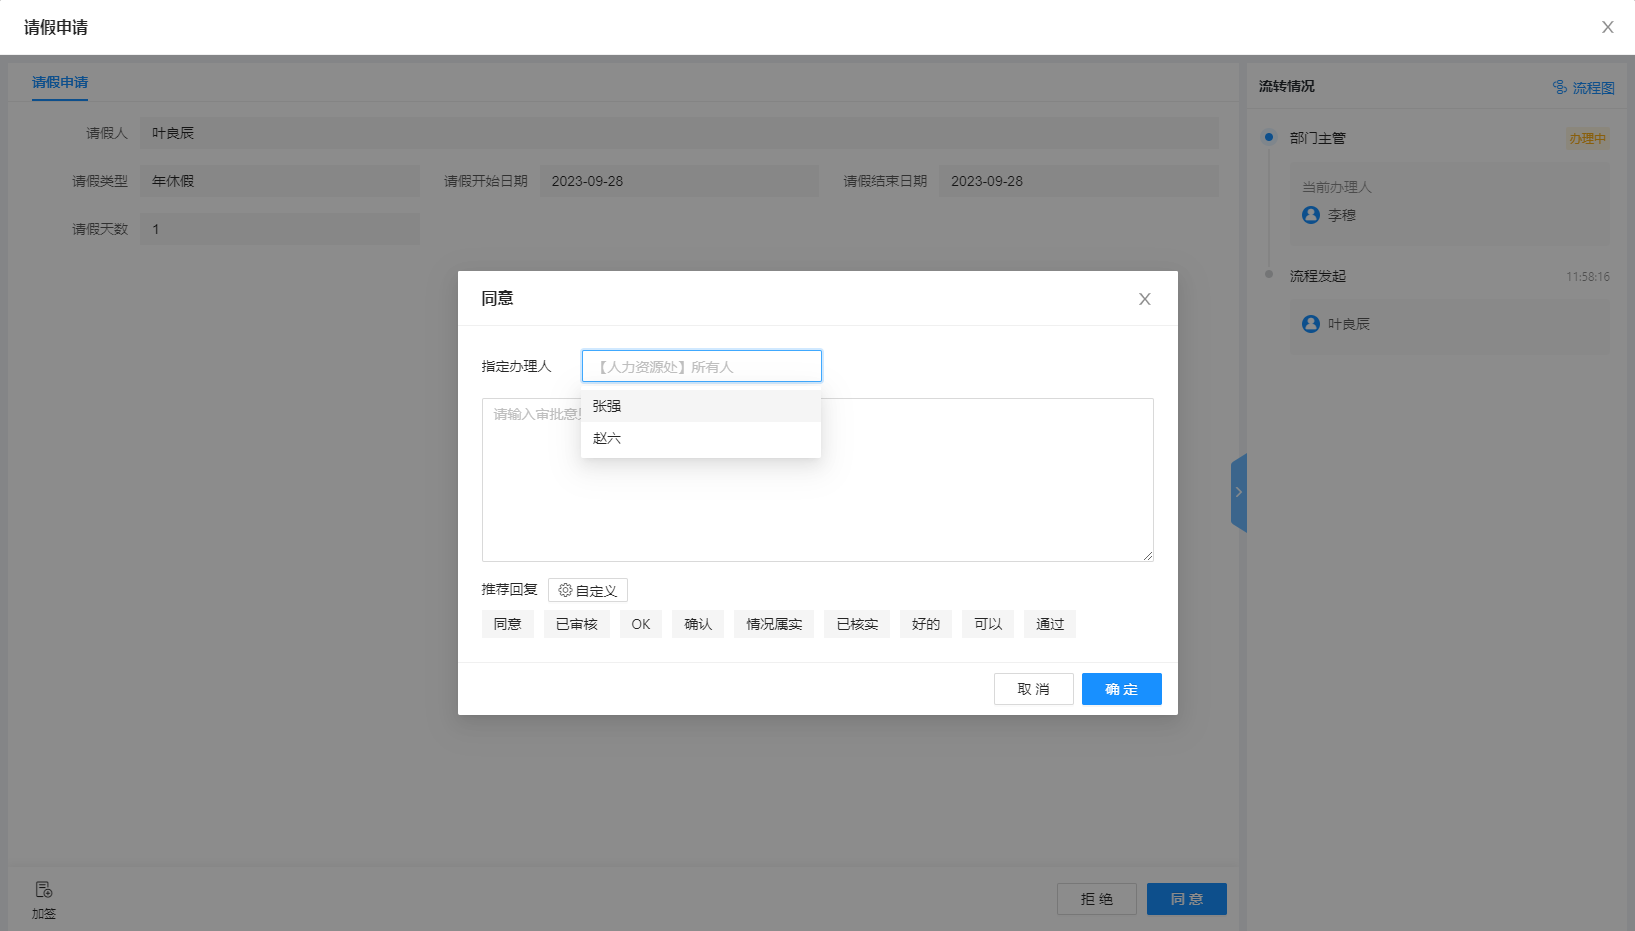The height and width of the screenshot is (931, 1635).
Task: Choose the 通过 recommended reply
Action: [x=1049, y=624]
